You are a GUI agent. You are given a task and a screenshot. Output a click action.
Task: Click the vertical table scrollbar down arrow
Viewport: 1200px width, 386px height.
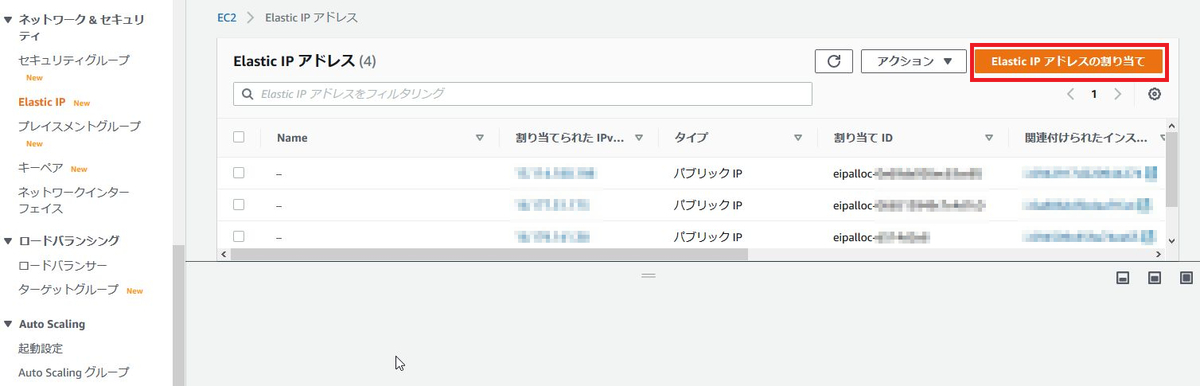click(1172, 241)
